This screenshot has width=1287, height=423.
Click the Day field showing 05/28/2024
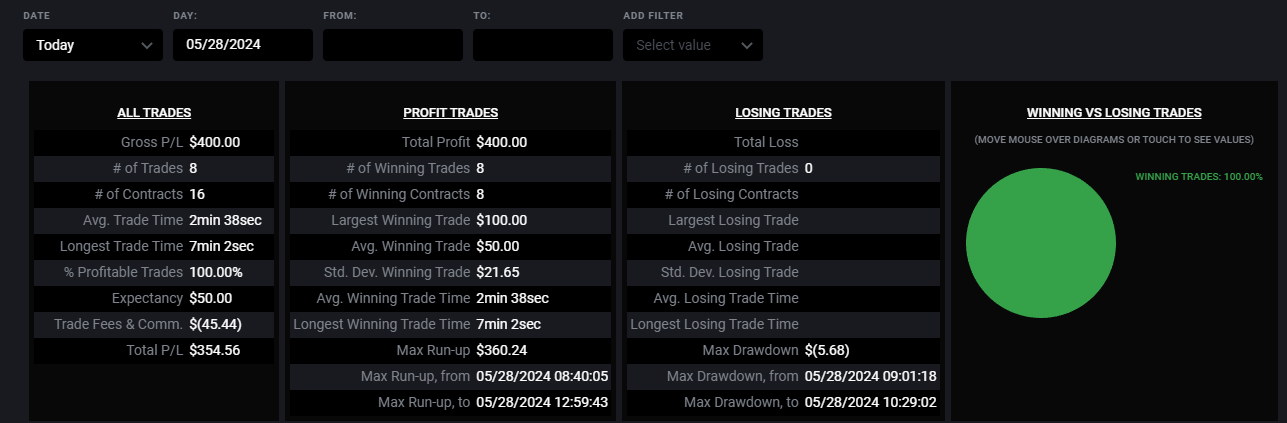243,45
